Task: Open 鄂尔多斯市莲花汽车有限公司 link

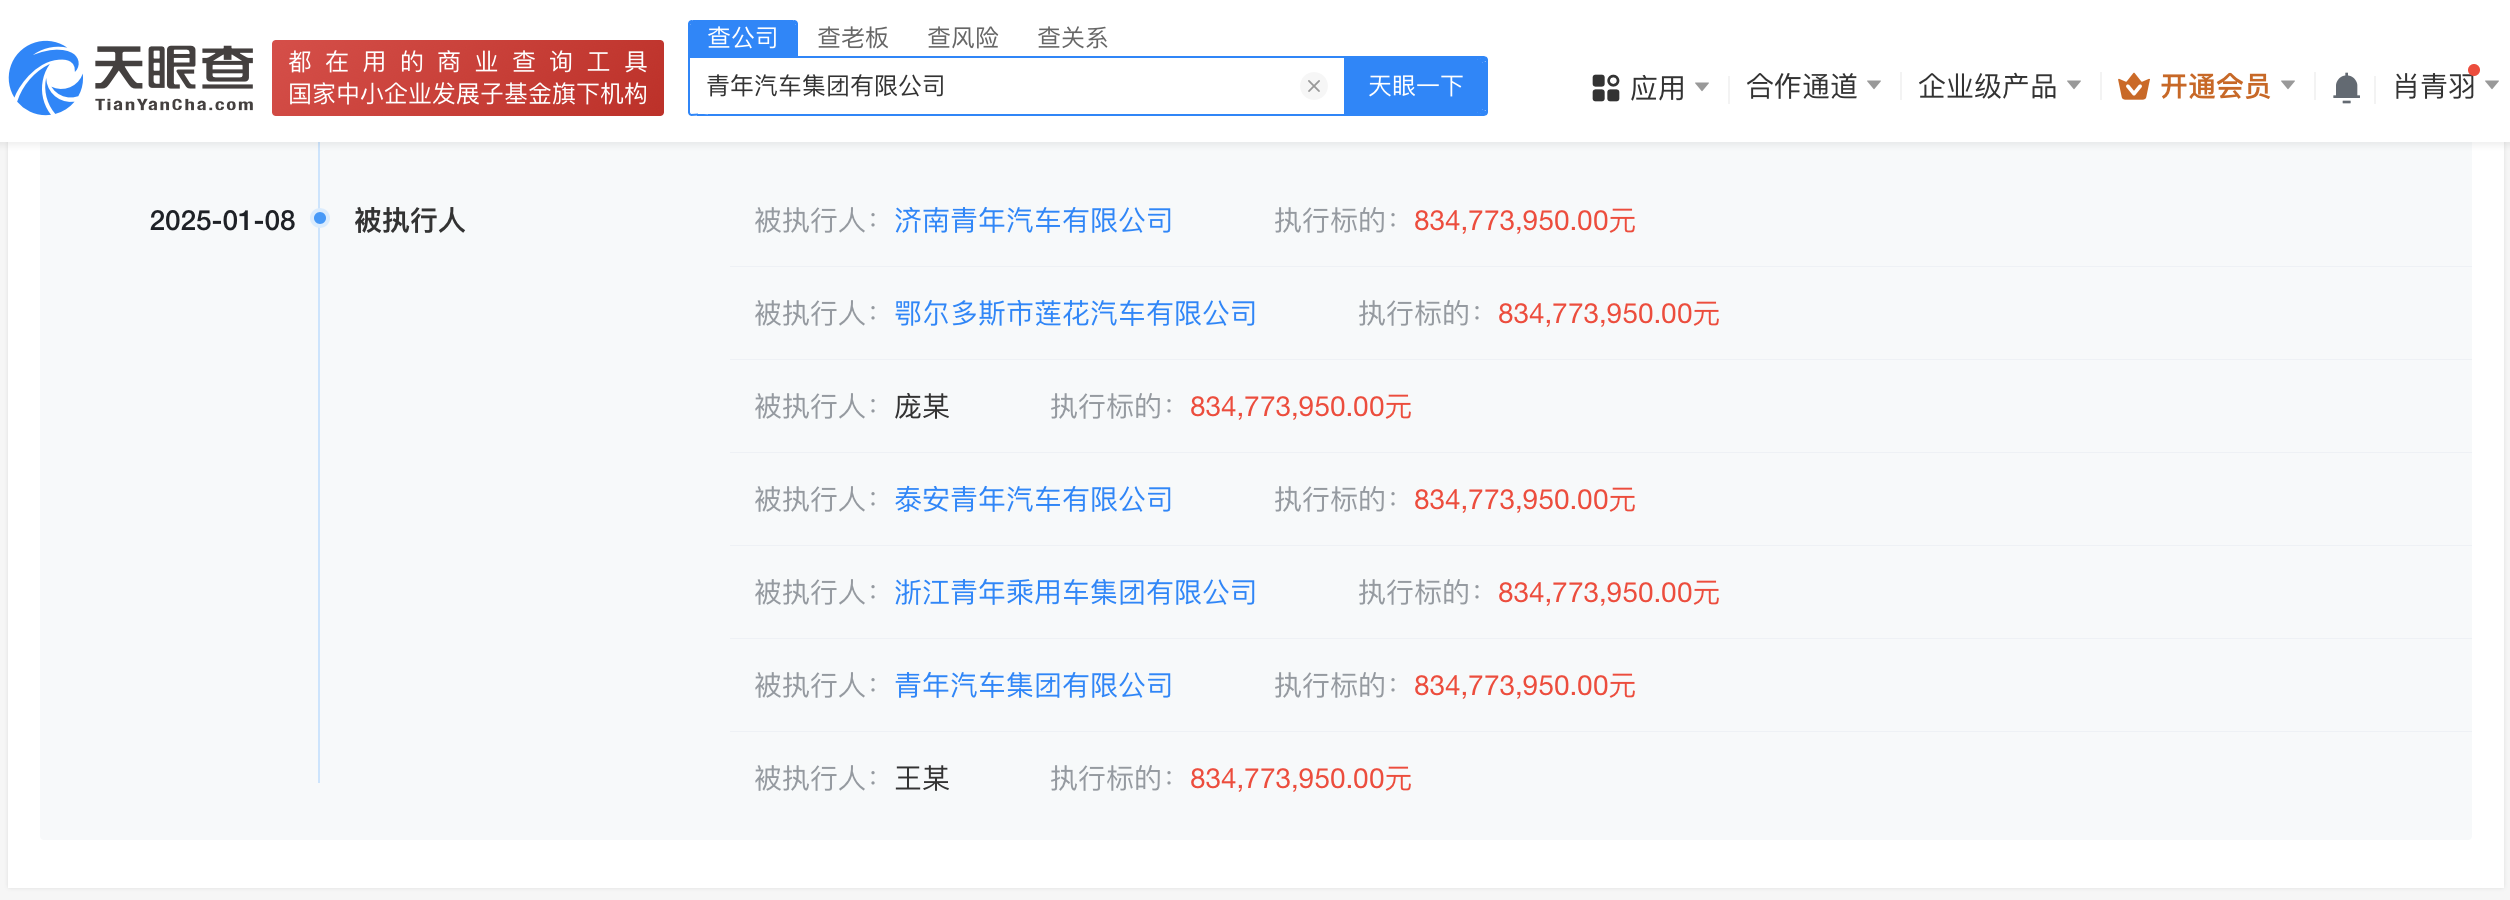Action: tap(1075, 314)
